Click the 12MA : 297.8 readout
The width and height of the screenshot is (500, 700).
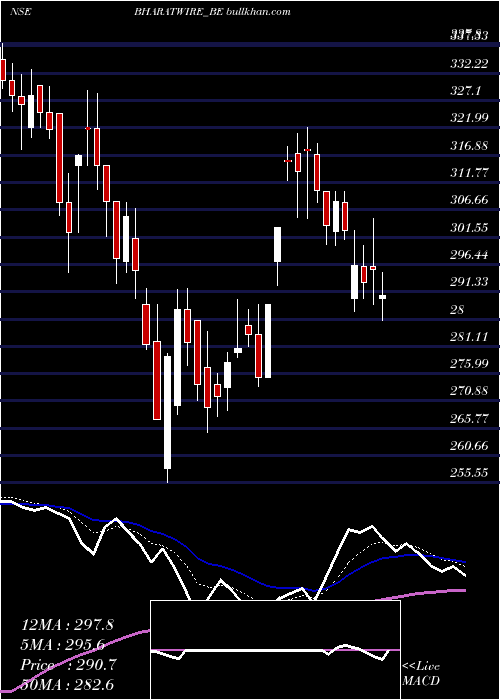click(x=66, y=625)
